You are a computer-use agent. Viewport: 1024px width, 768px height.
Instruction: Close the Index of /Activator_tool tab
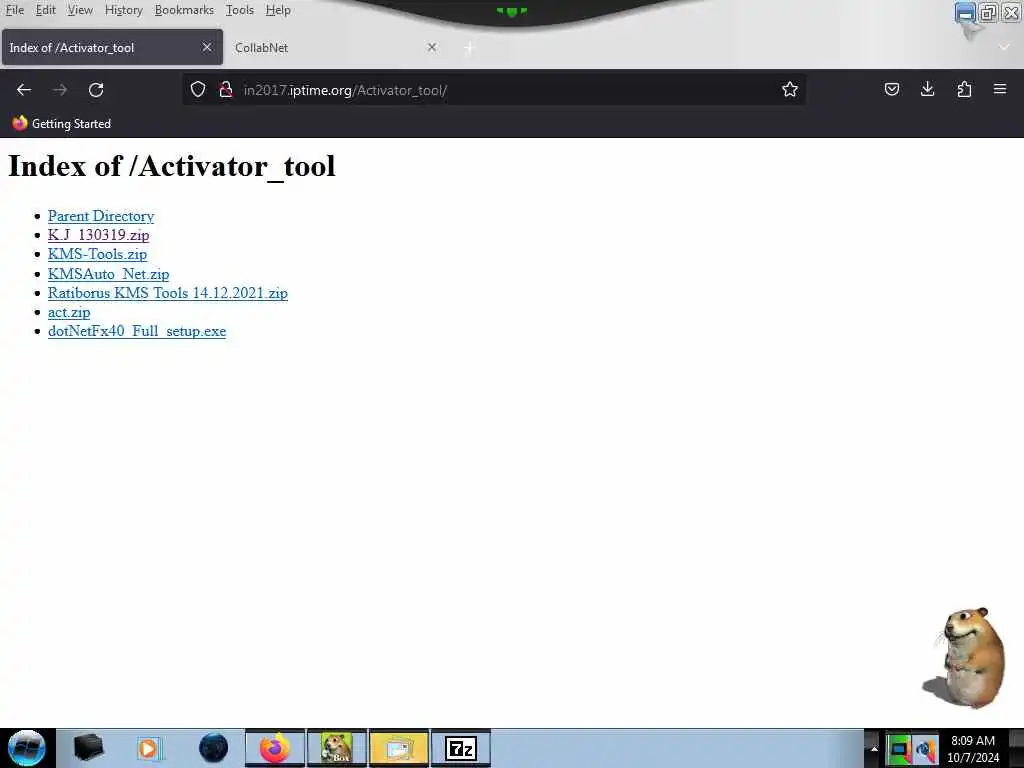(x=207, y=48)
